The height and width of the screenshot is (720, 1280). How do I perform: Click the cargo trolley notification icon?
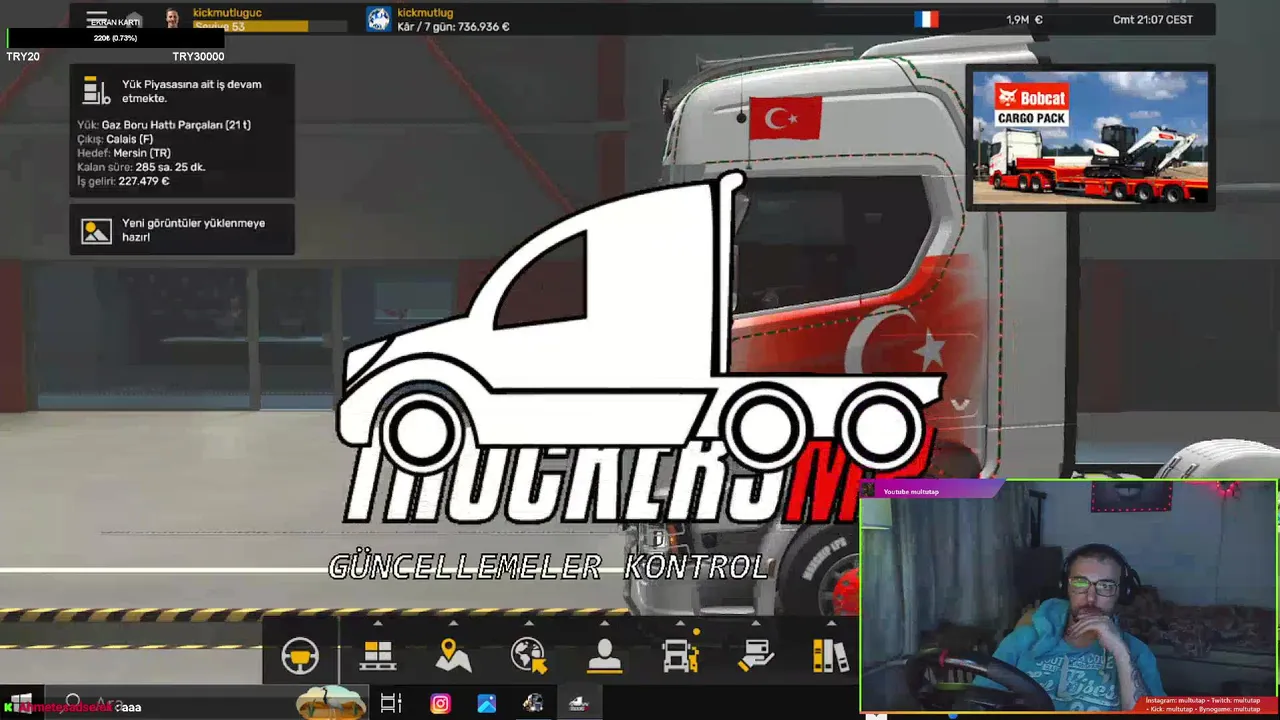(x=97, y=91)
